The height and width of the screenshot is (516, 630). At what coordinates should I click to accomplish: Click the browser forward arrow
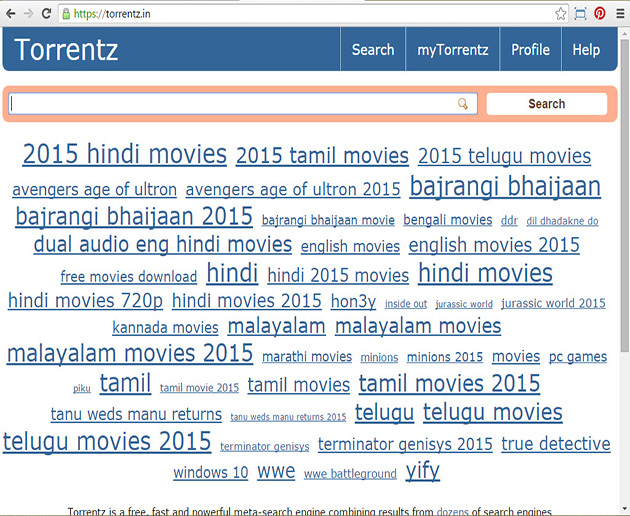point(28,14)
